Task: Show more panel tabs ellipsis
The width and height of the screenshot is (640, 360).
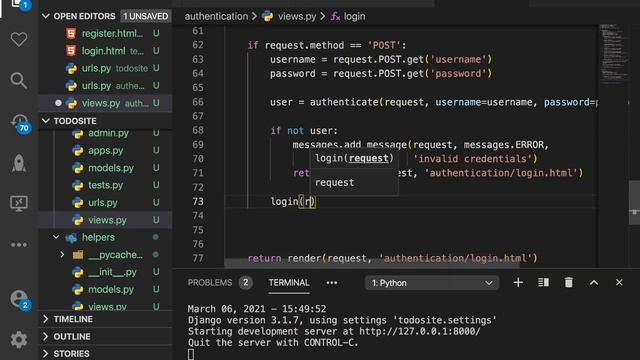Action: point(332,282)
